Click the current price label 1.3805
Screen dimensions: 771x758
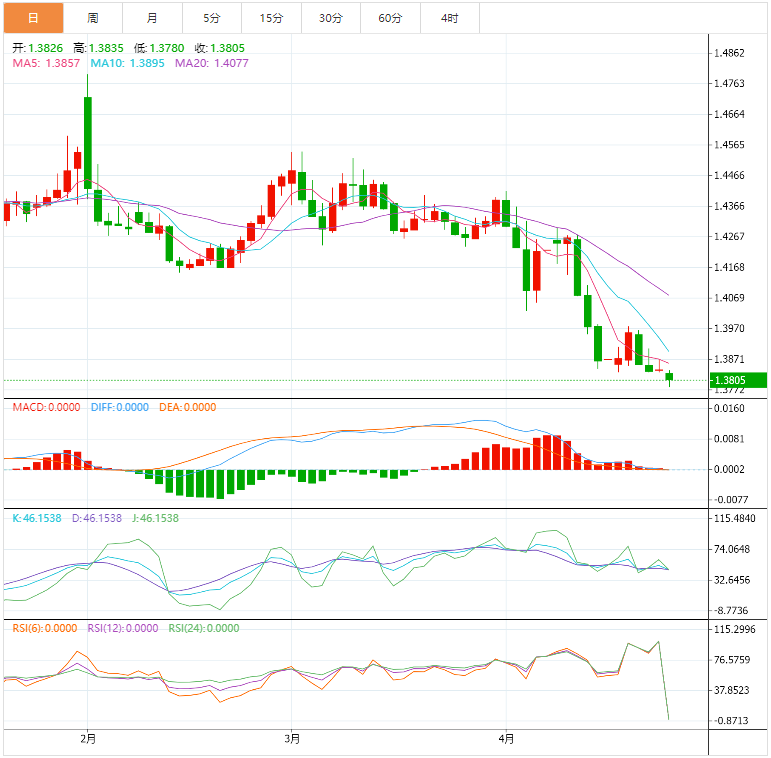point(738,380)
